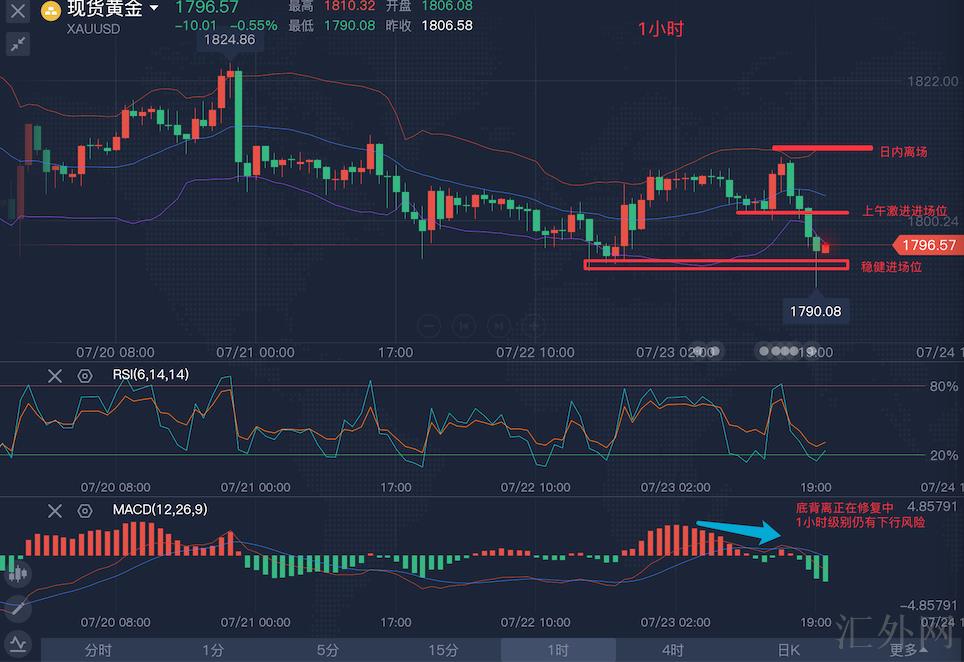964x662 pixels.
Task: Remove the MACD indicator panel
Action: [x=55, y=511]
